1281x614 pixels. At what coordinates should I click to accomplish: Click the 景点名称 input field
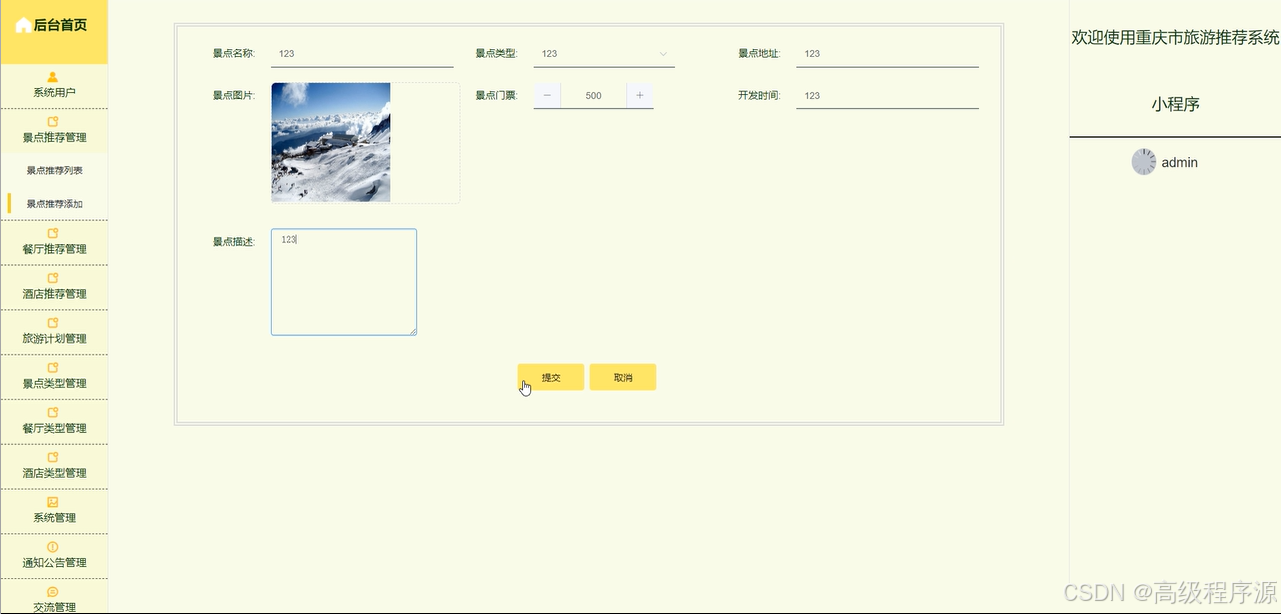(362, 54)
